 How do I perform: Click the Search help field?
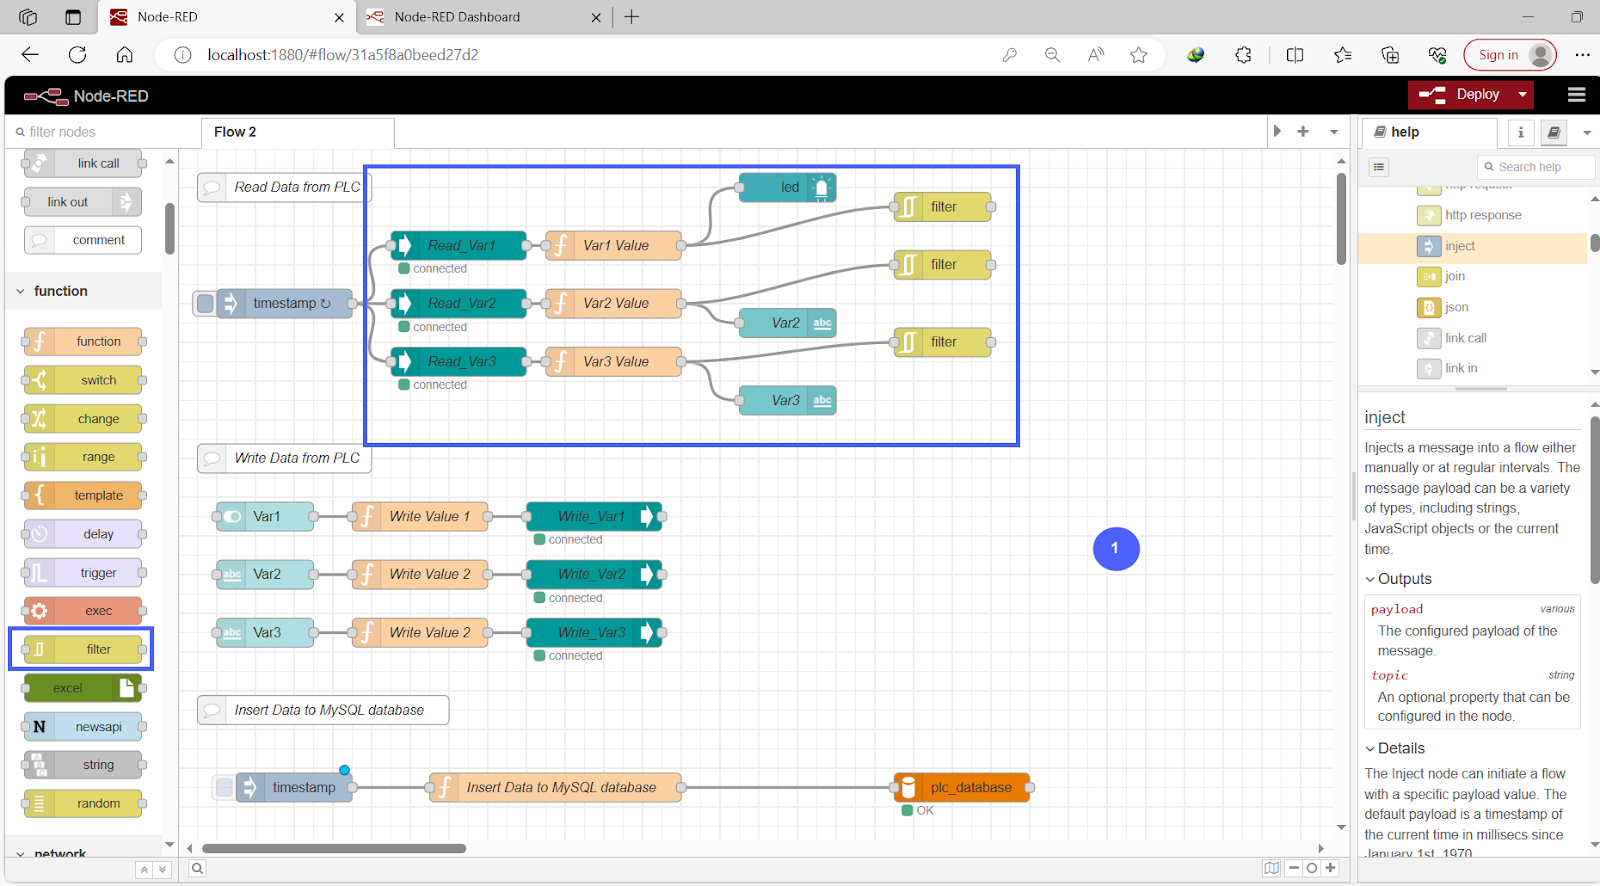[1536, 167]
